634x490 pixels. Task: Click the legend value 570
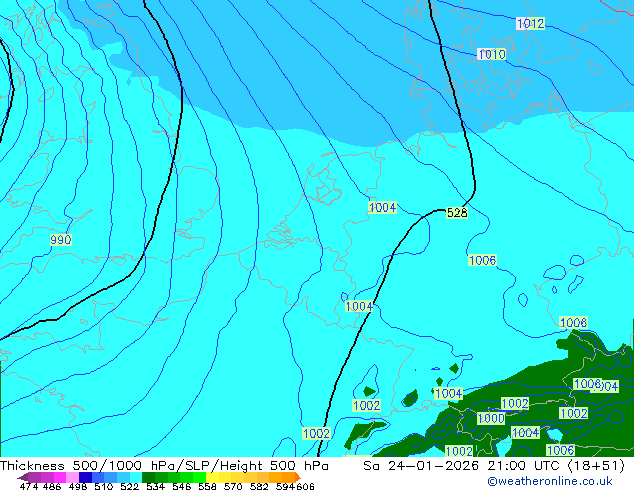233,486
